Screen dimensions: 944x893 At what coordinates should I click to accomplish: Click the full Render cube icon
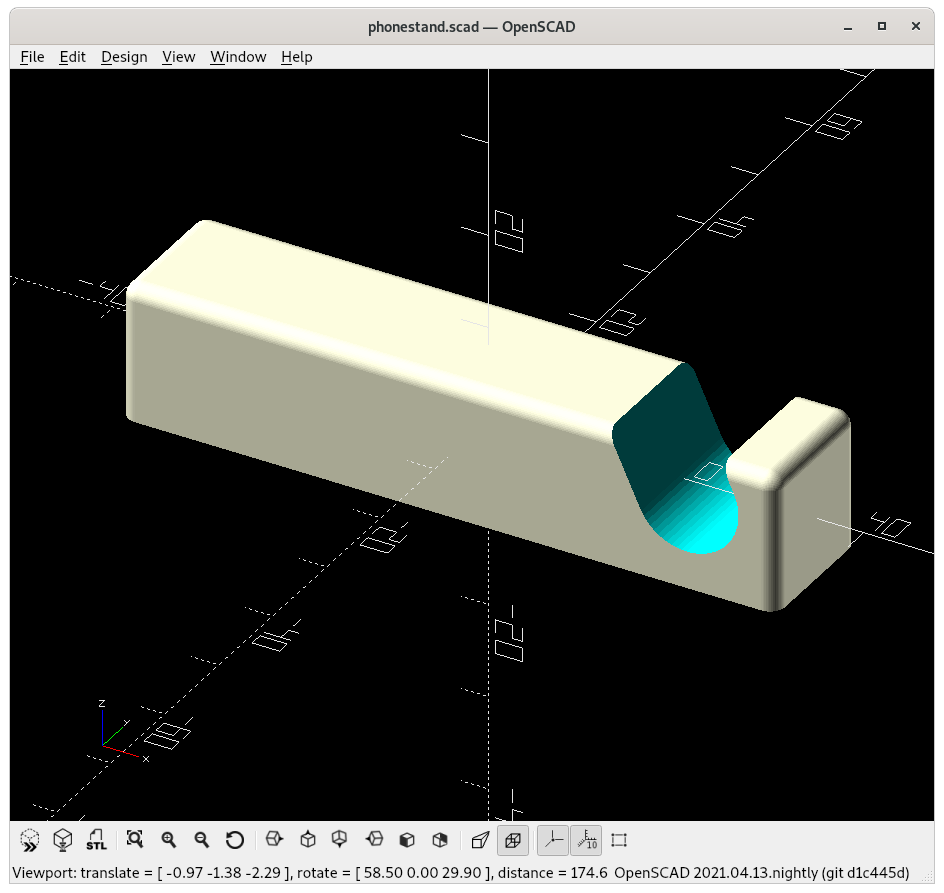pyautogui.click(x=63, y=840)
